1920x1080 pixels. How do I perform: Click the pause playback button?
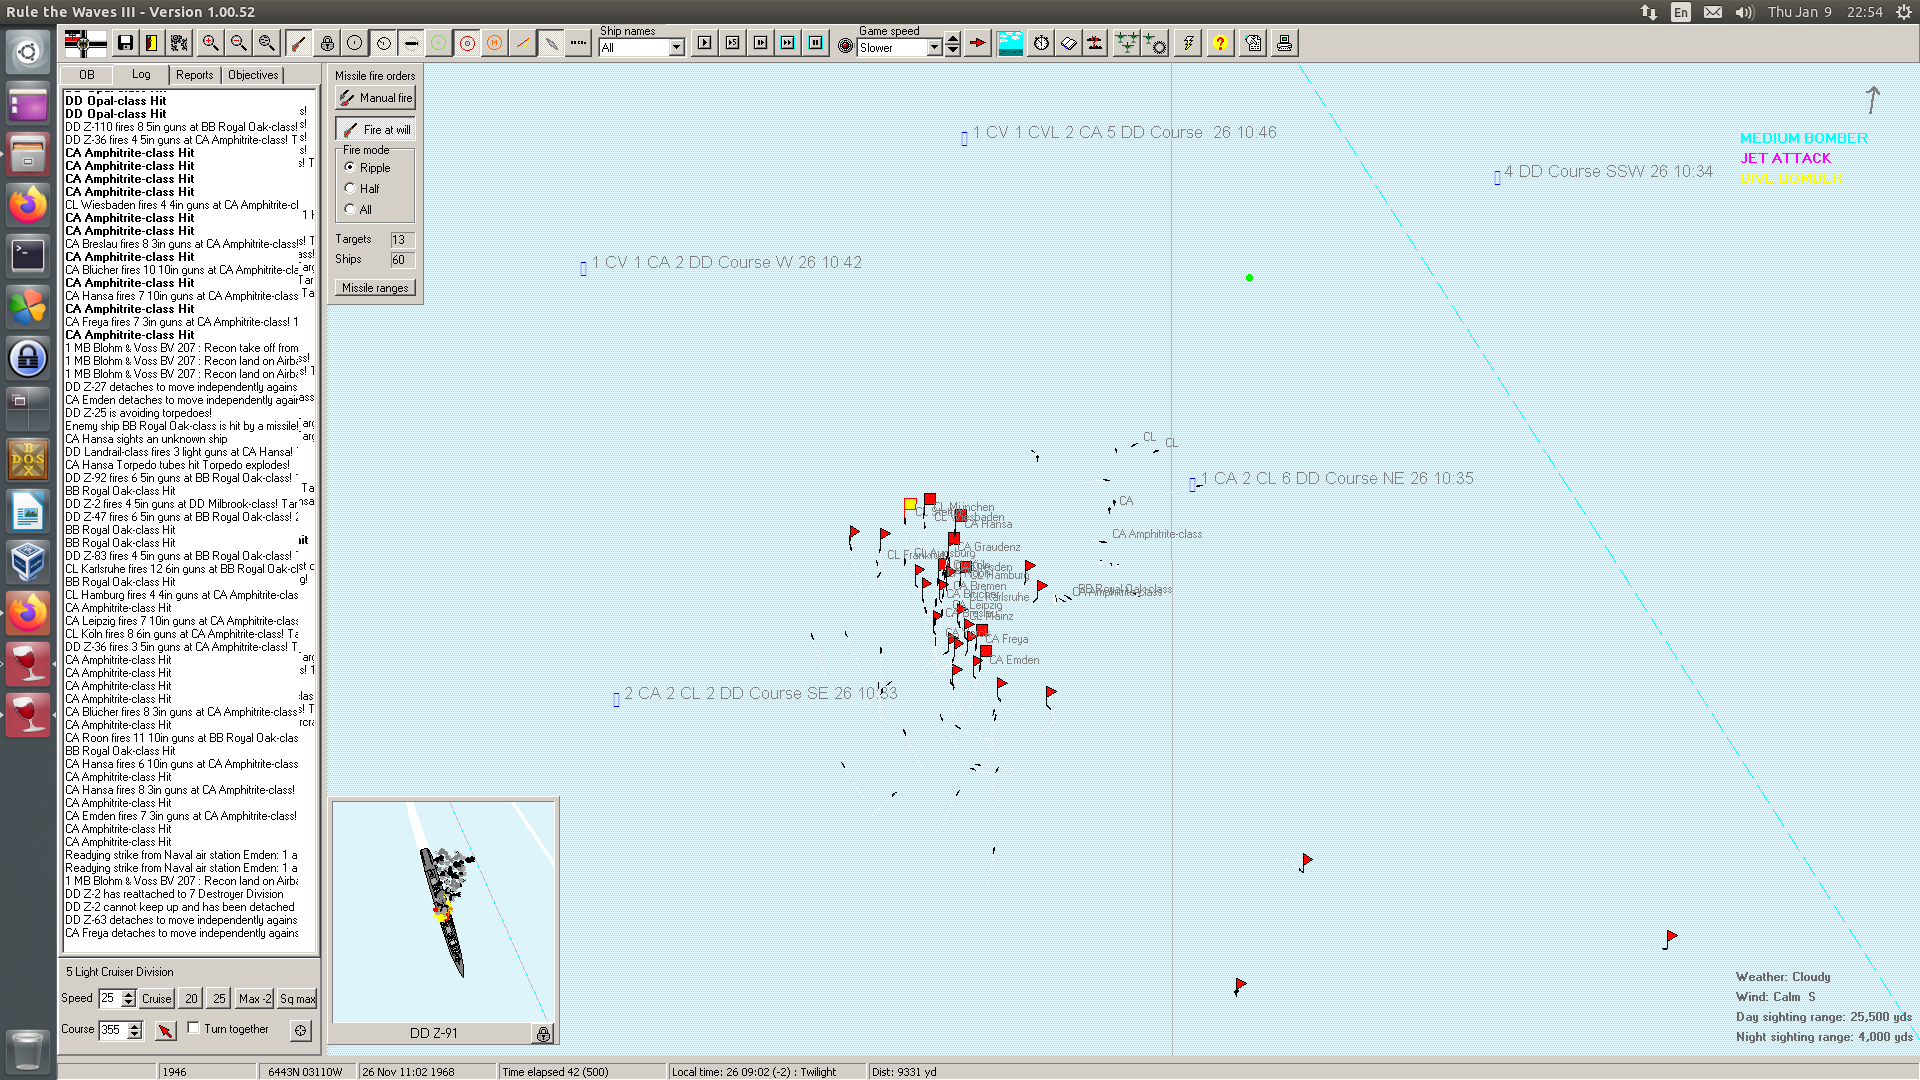[816, 43]
